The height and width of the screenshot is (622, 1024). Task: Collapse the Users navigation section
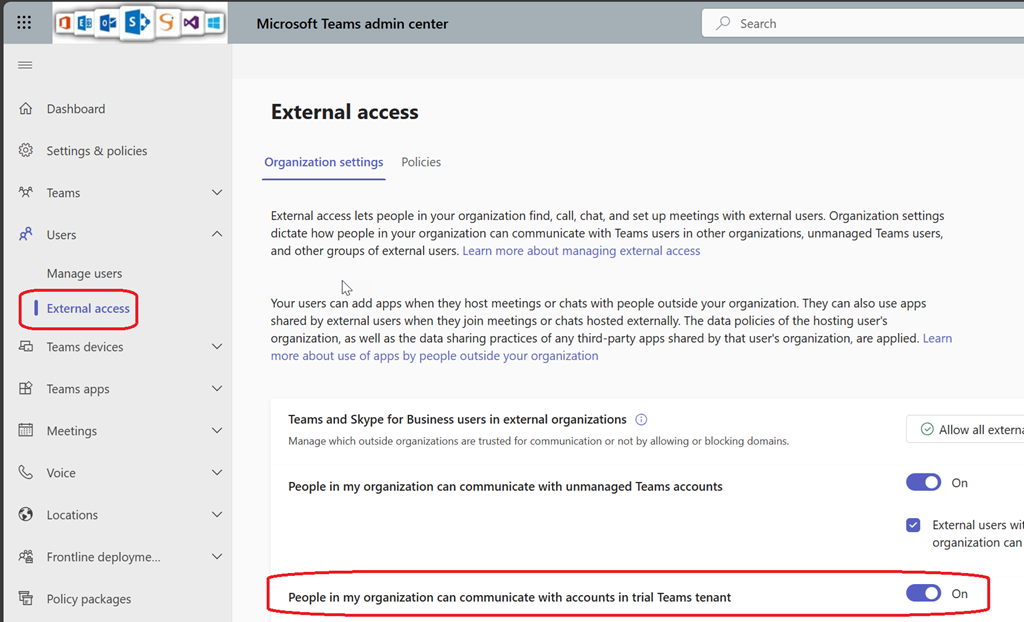pyautogui.click(x=217, y=235)
